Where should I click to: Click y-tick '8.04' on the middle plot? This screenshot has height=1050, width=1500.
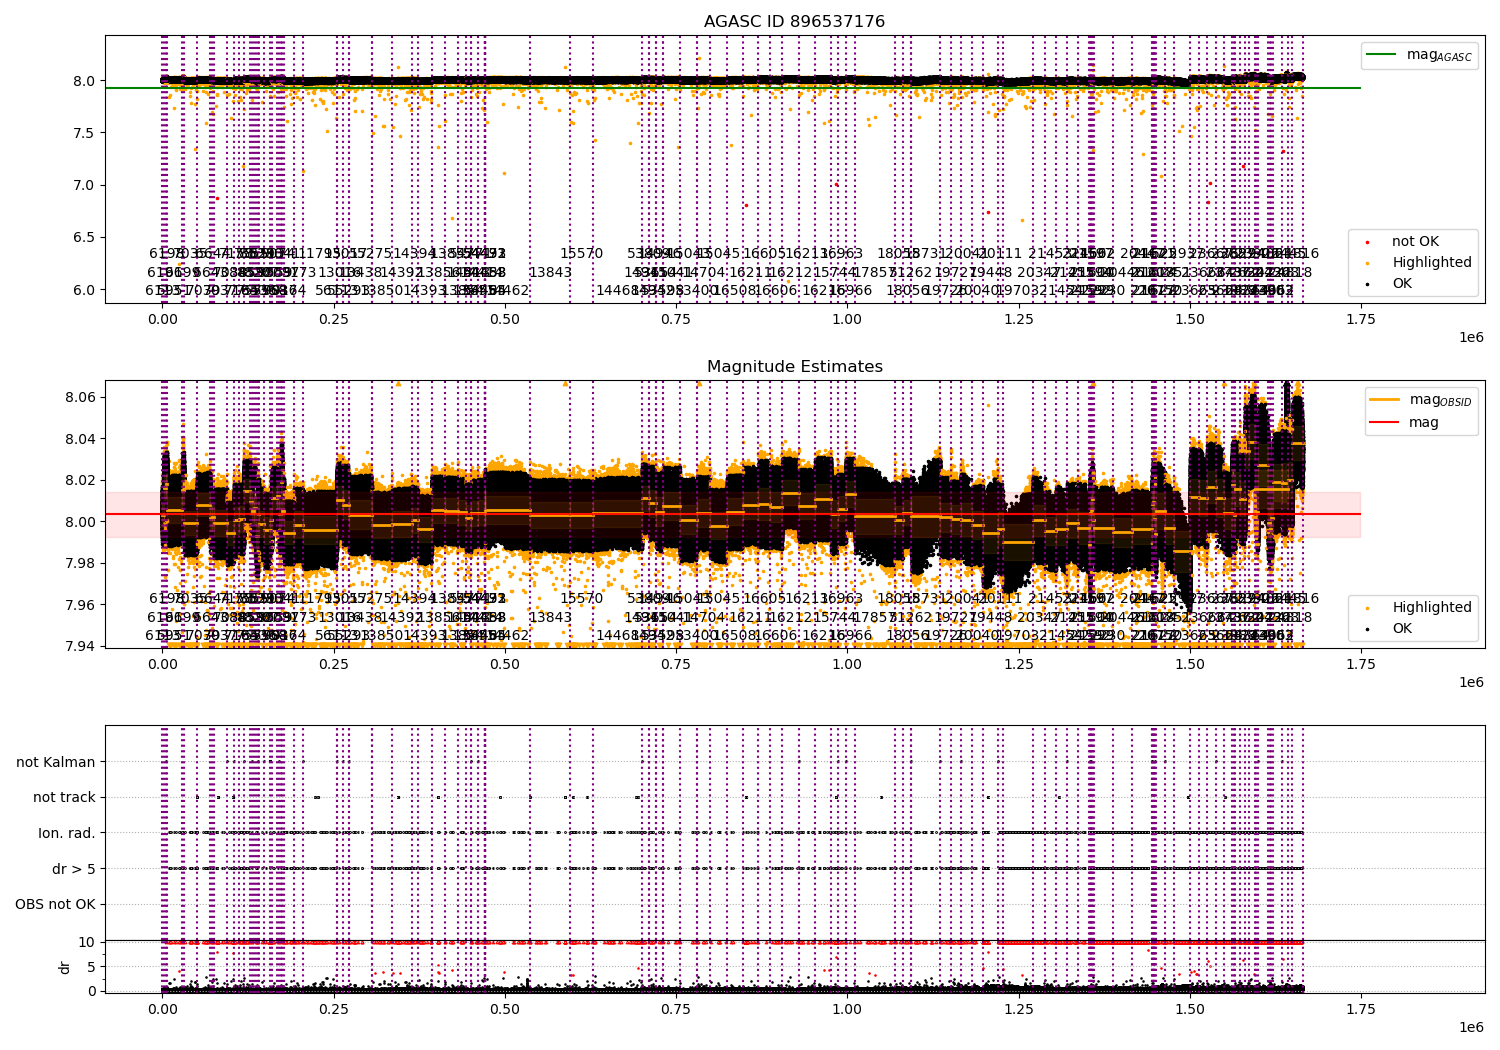click(81, 439)
